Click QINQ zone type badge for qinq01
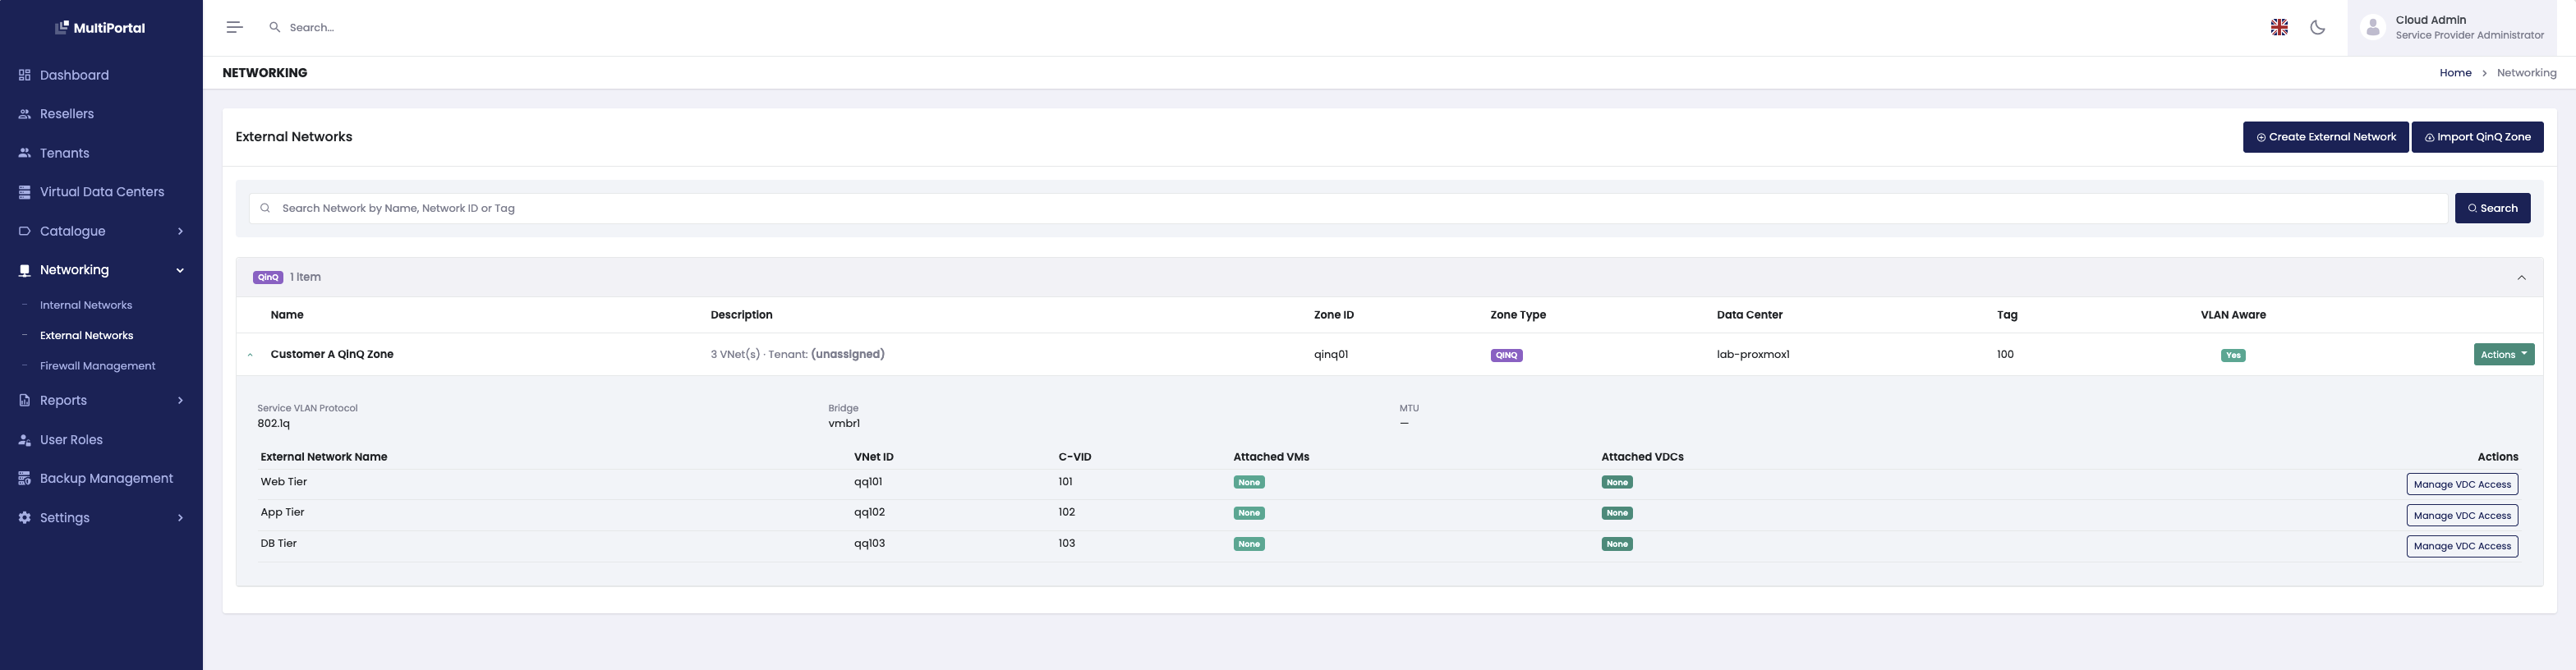 [x=1506, y=355]
